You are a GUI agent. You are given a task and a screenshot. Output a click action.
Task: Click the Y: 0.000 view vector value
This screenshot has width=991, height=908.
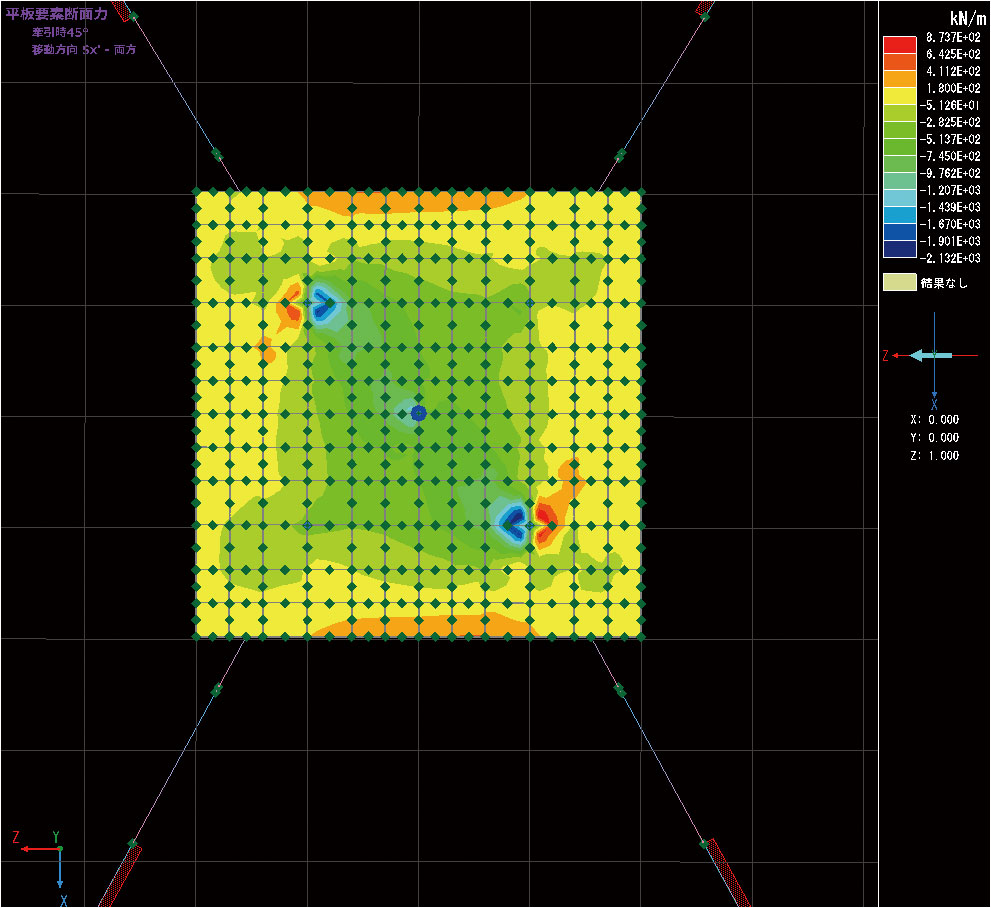click(x=934, y=438)
